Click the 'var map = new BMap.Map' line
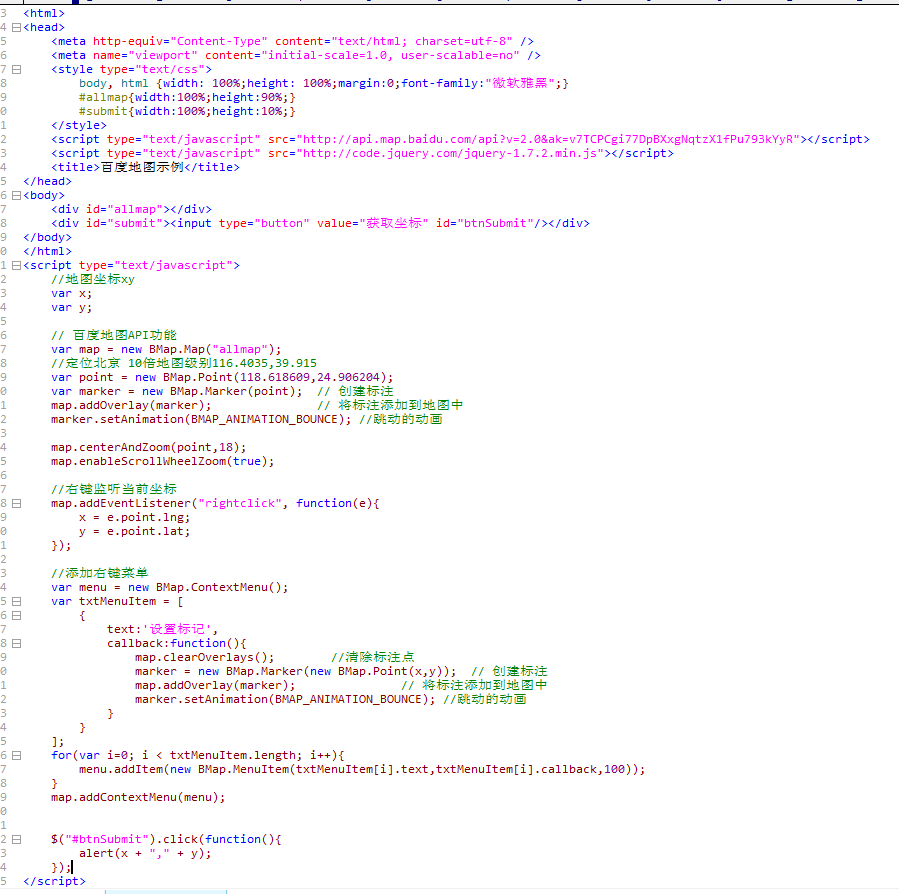 click(x=166, y=349)
